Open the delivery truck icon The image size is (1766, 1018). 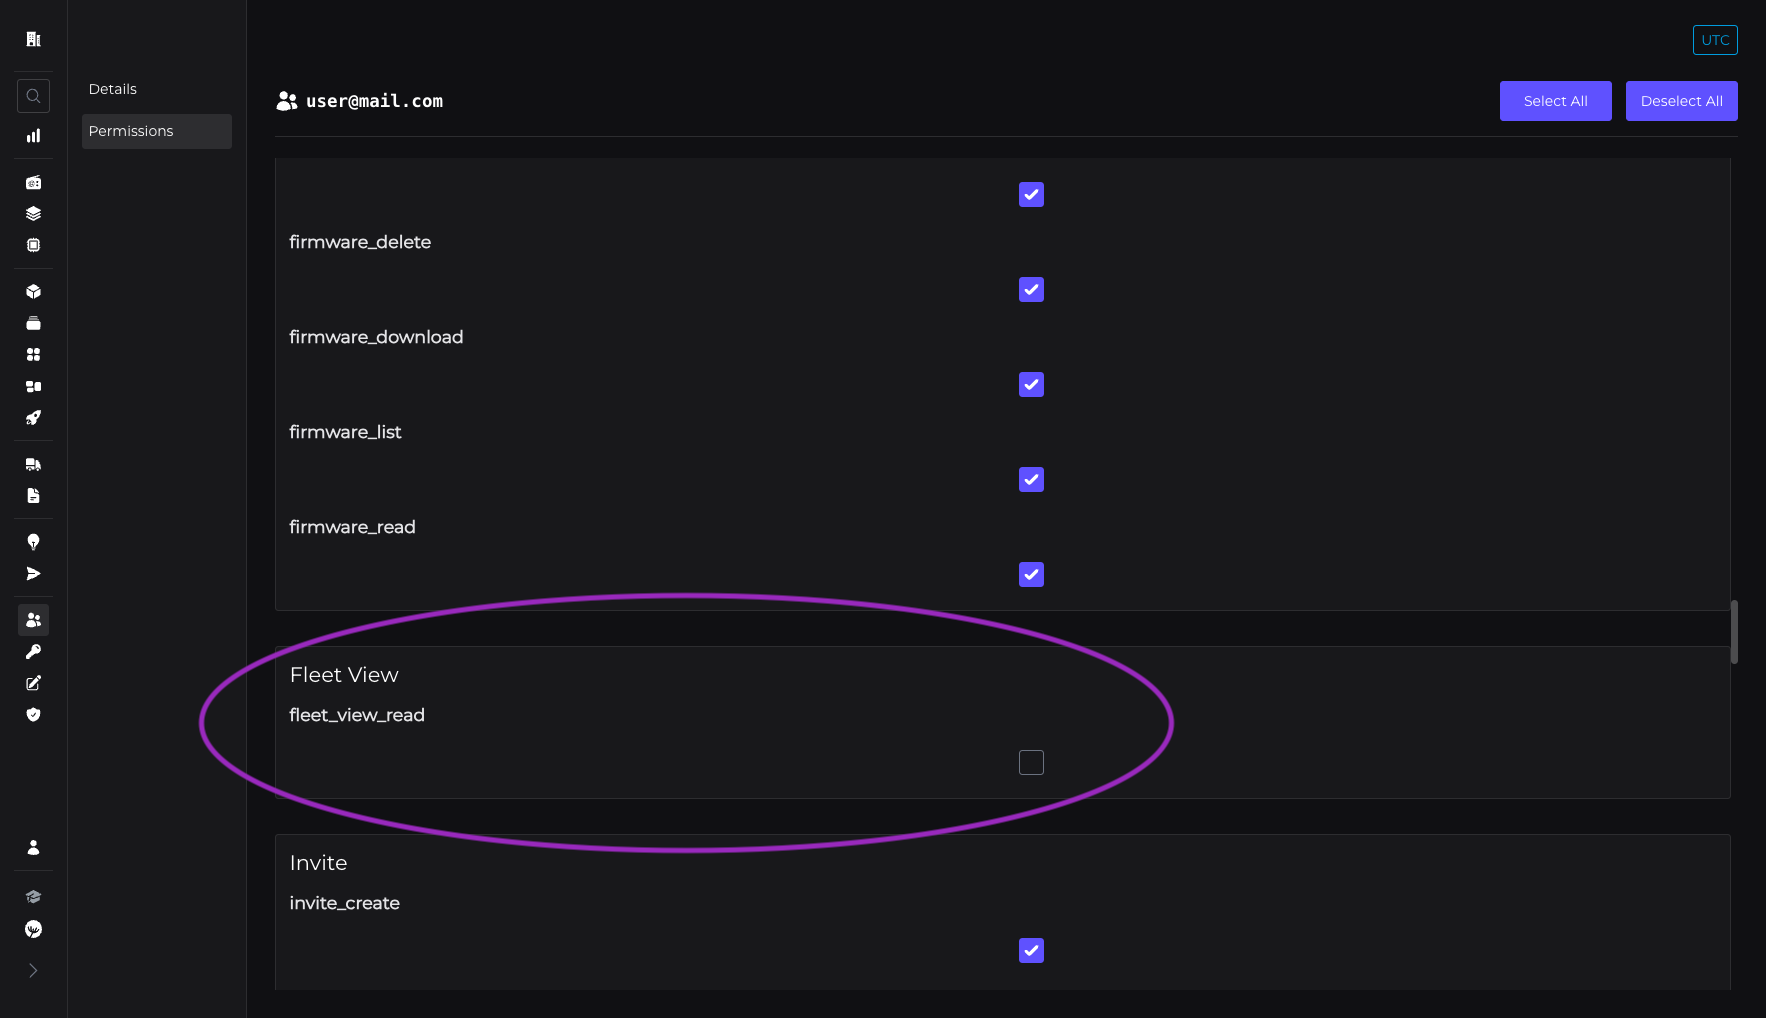[x=33, y=464]
